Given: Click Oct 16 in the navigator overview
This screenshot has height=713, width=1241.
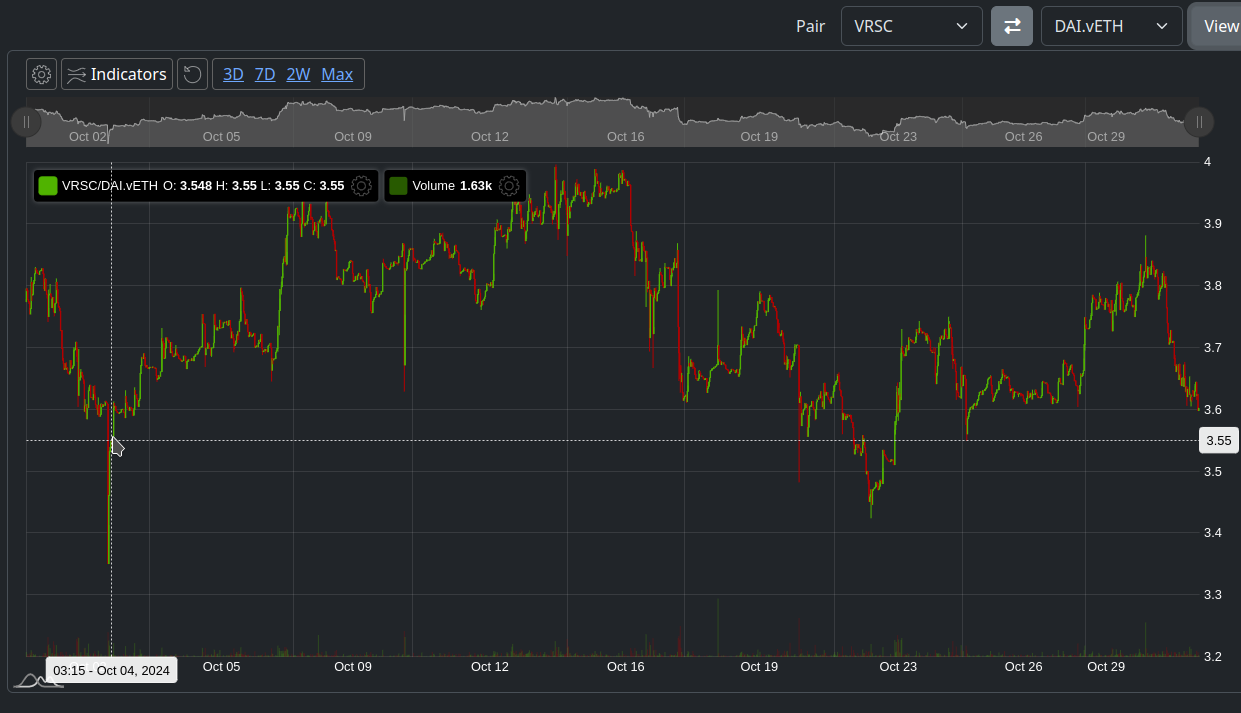Looking at the screenshot, I should coord(625,136).
